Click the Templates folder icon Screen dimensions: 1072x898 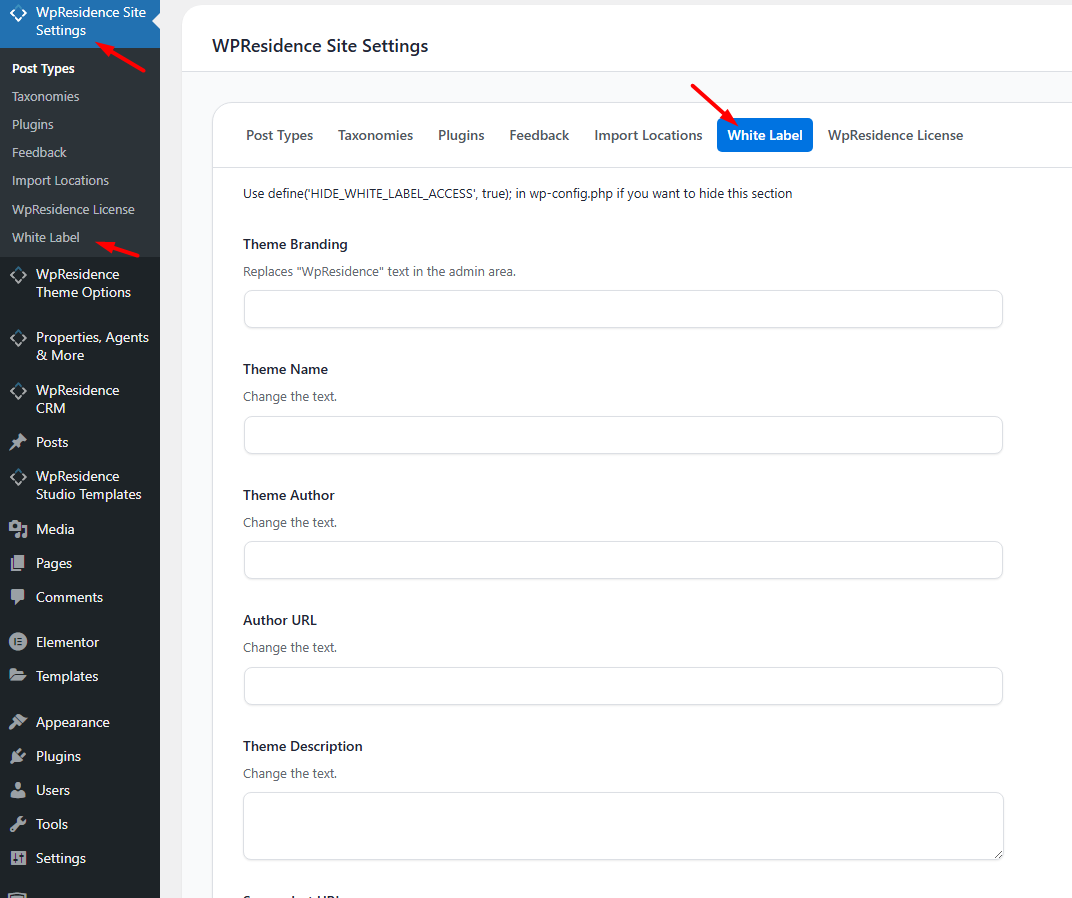(x=18, y=676)
